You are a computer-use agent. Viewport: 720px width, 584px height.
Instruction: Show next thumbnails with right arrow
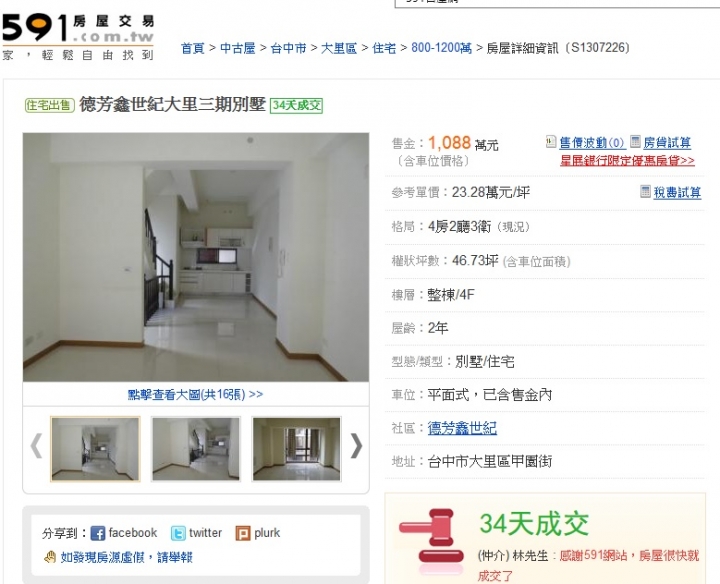(x=356, y=446)
